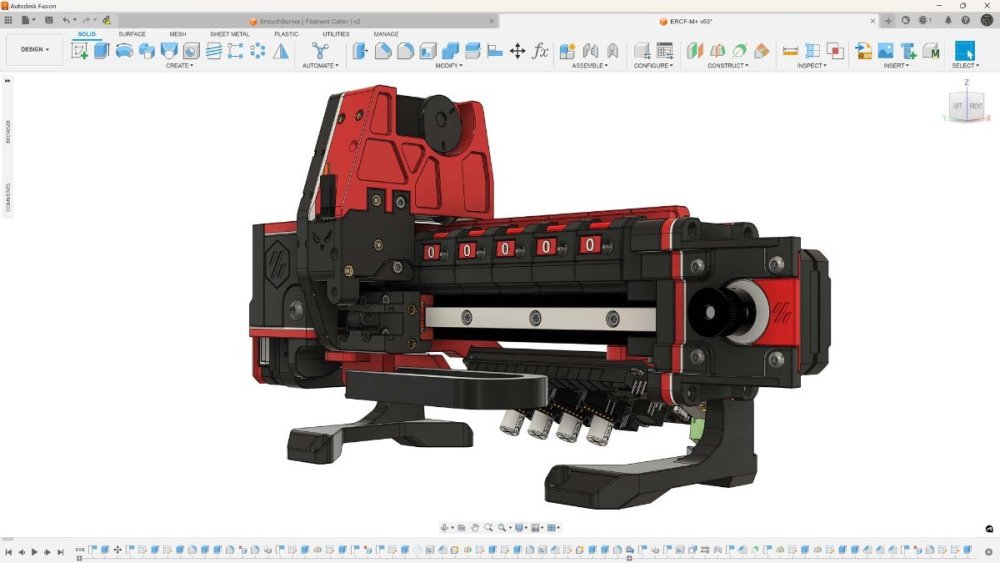
Task: Click the timeline Play button
Action: (34, 552)
